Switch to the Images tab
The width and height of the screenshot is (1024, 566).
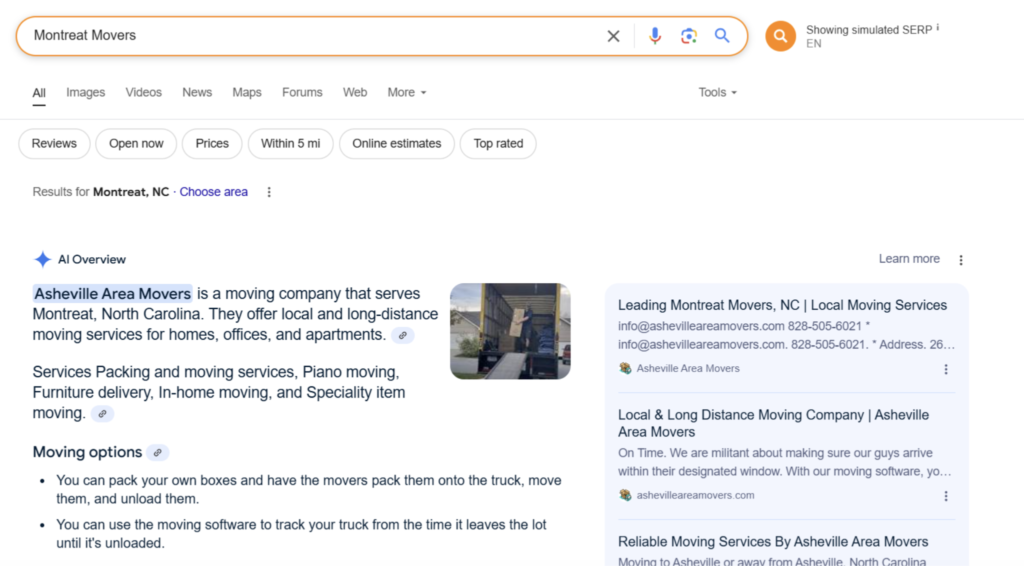click(85, 92)
